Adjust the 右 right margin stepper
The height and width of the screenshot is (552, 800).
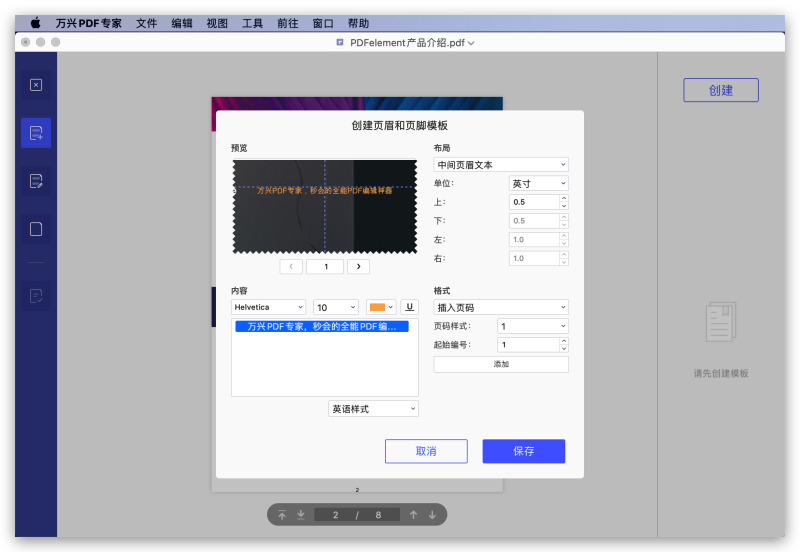[564, 258]
